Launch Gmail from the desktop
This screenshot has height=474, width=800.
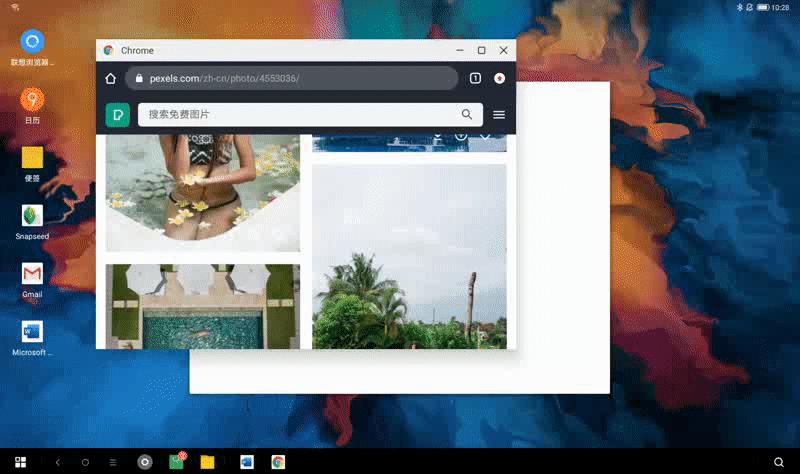pos(32,274)
